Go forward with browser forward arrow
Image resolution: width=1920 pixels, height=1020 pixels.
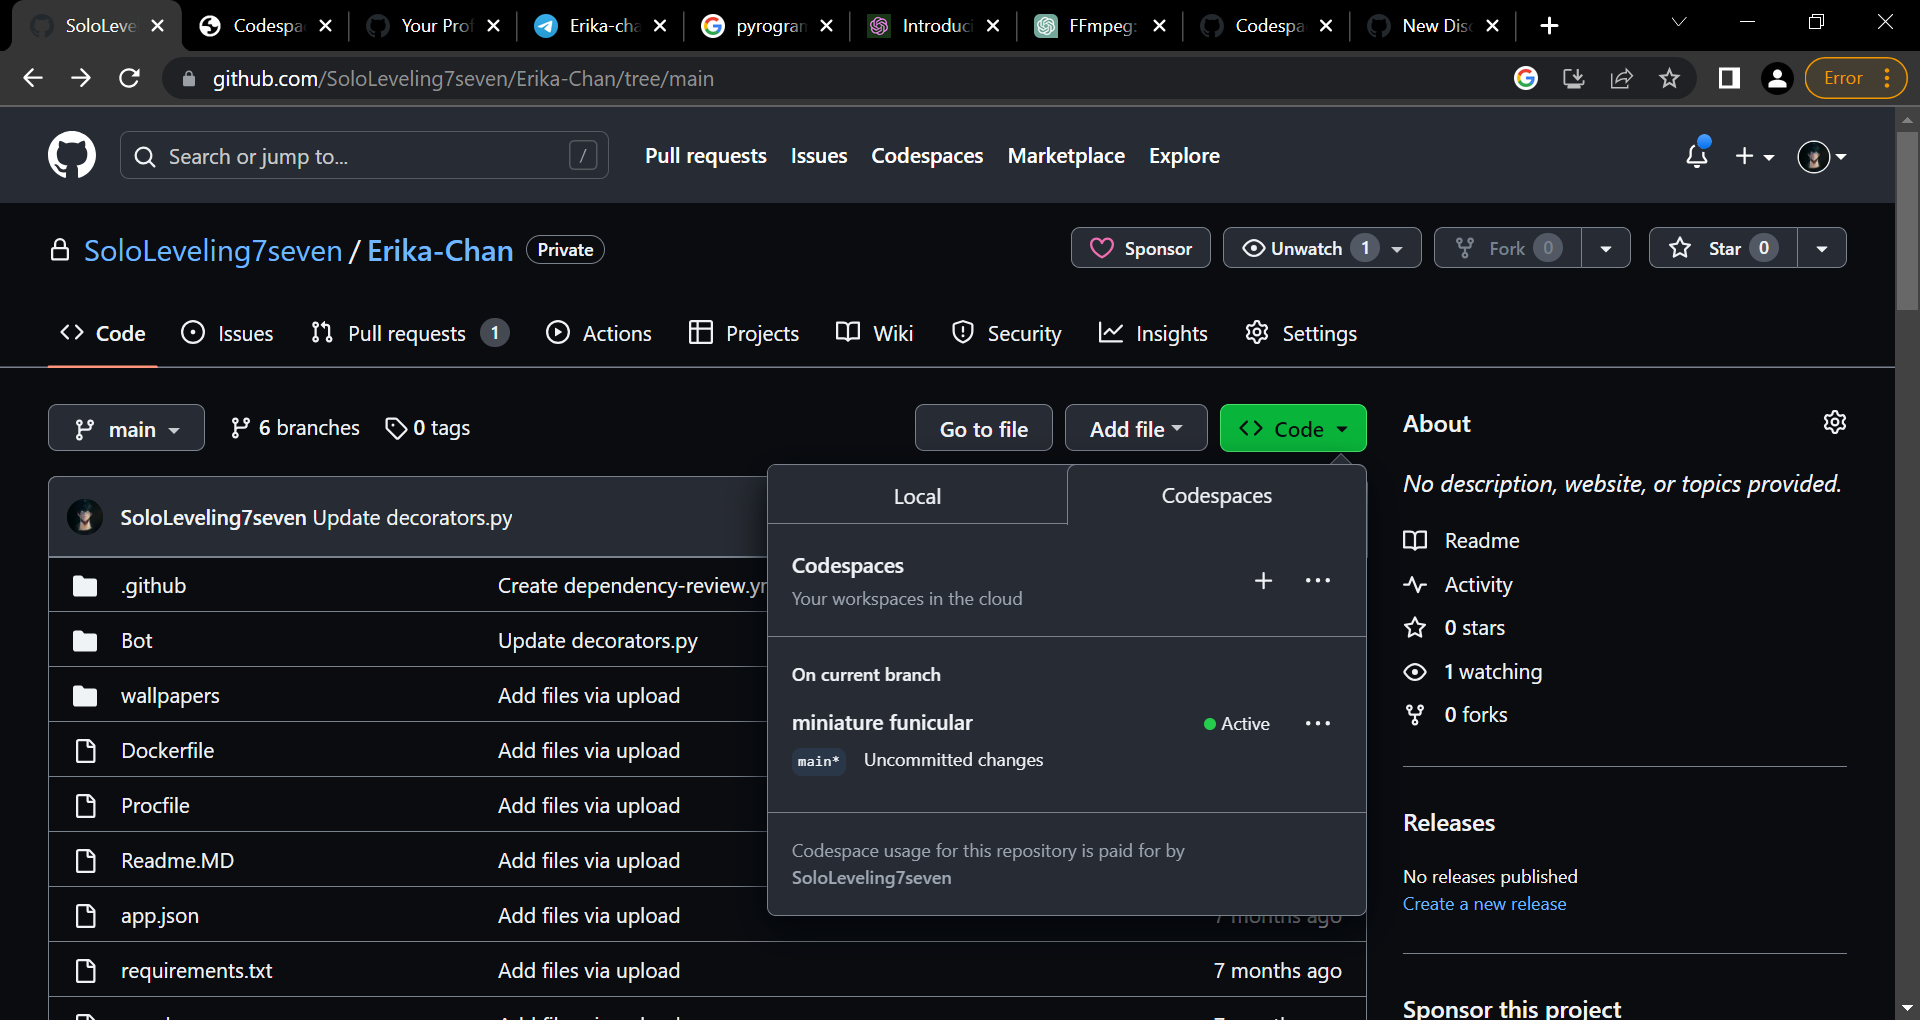[x=81, y=78]
